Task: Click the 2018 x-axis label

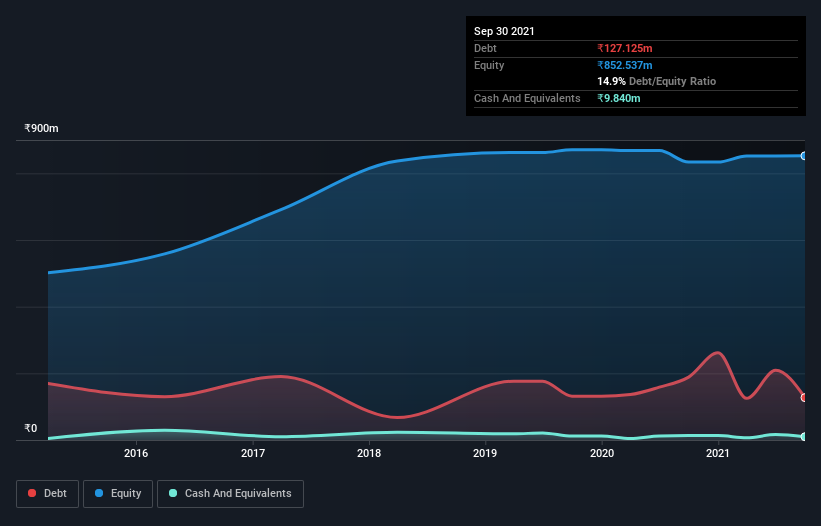Action: 369,453
